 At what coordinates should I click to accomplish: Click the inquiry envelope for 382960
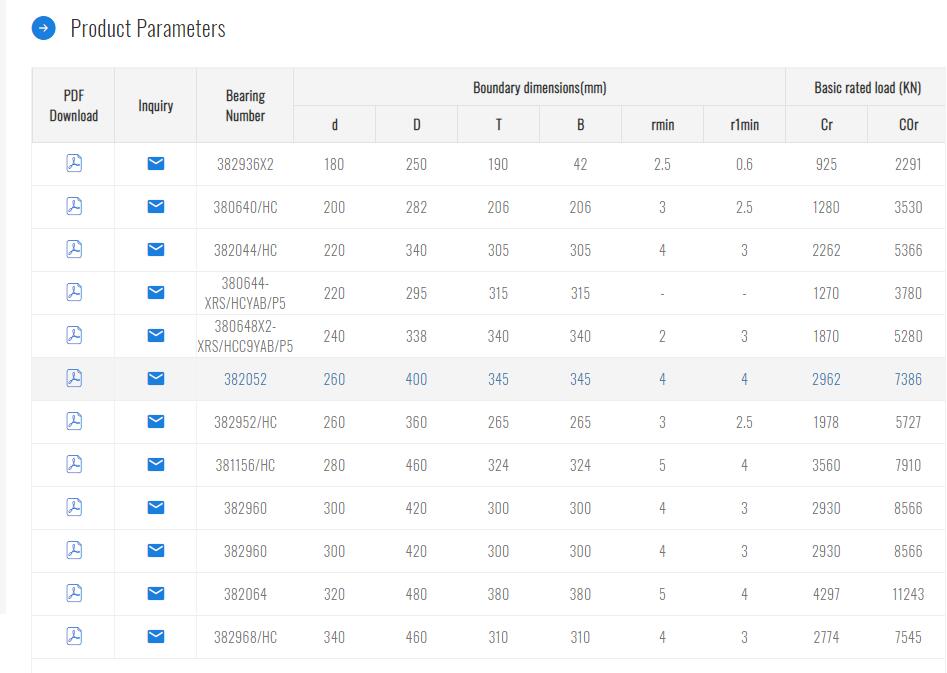pos(155,507)
